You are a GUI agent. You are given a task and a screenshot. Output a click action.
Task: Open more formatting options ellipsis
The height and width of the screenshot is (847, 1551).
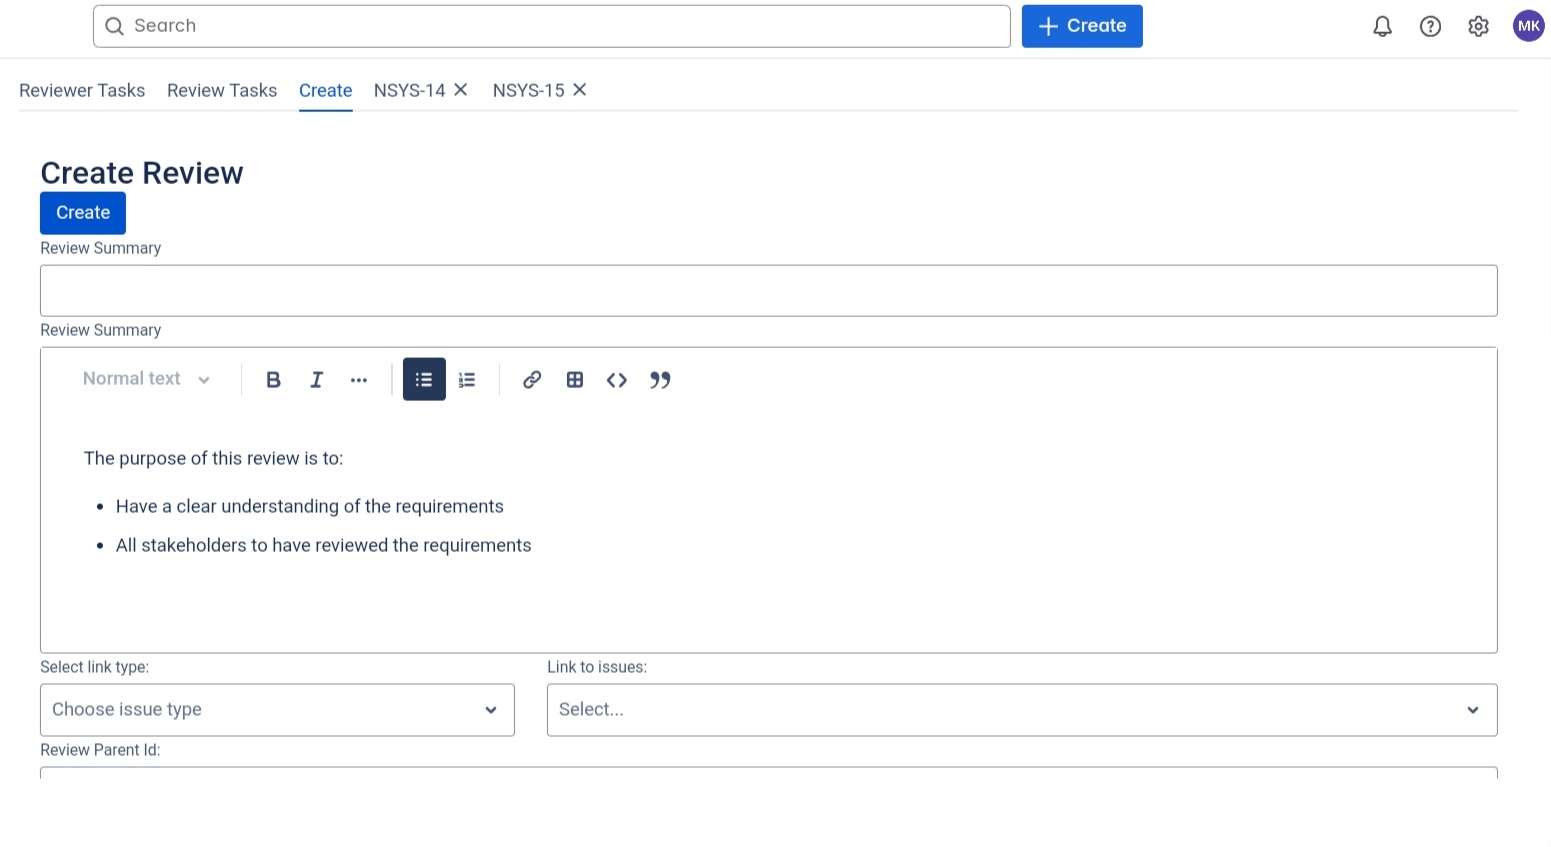359,380
